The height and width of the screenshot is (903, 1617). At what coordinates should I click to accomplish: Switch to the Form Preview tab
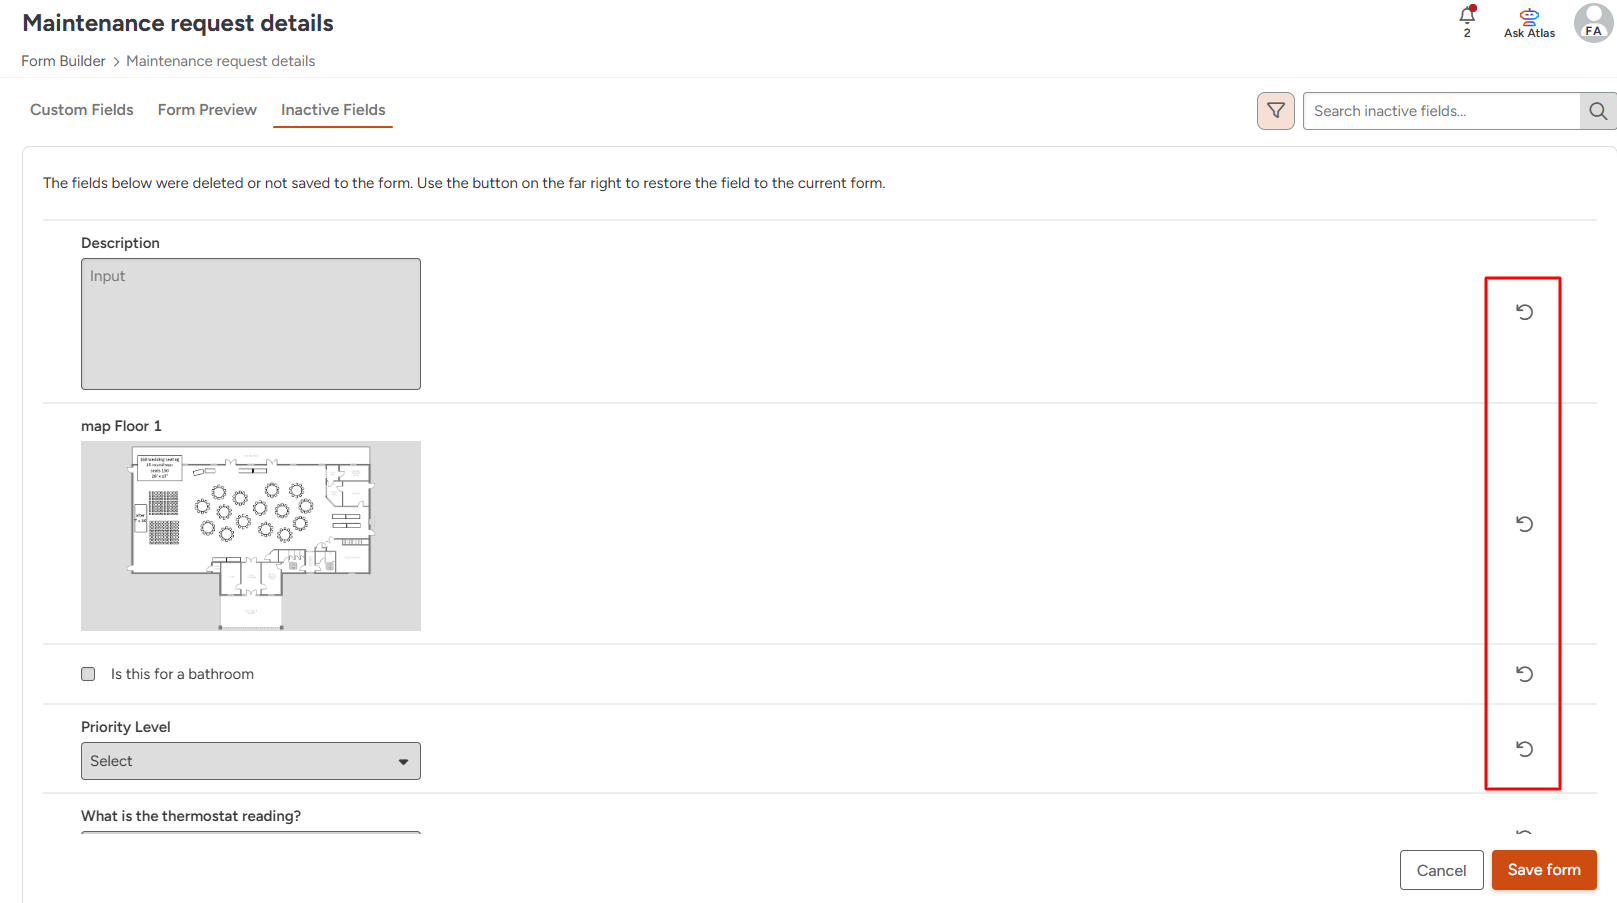point(207,110)
